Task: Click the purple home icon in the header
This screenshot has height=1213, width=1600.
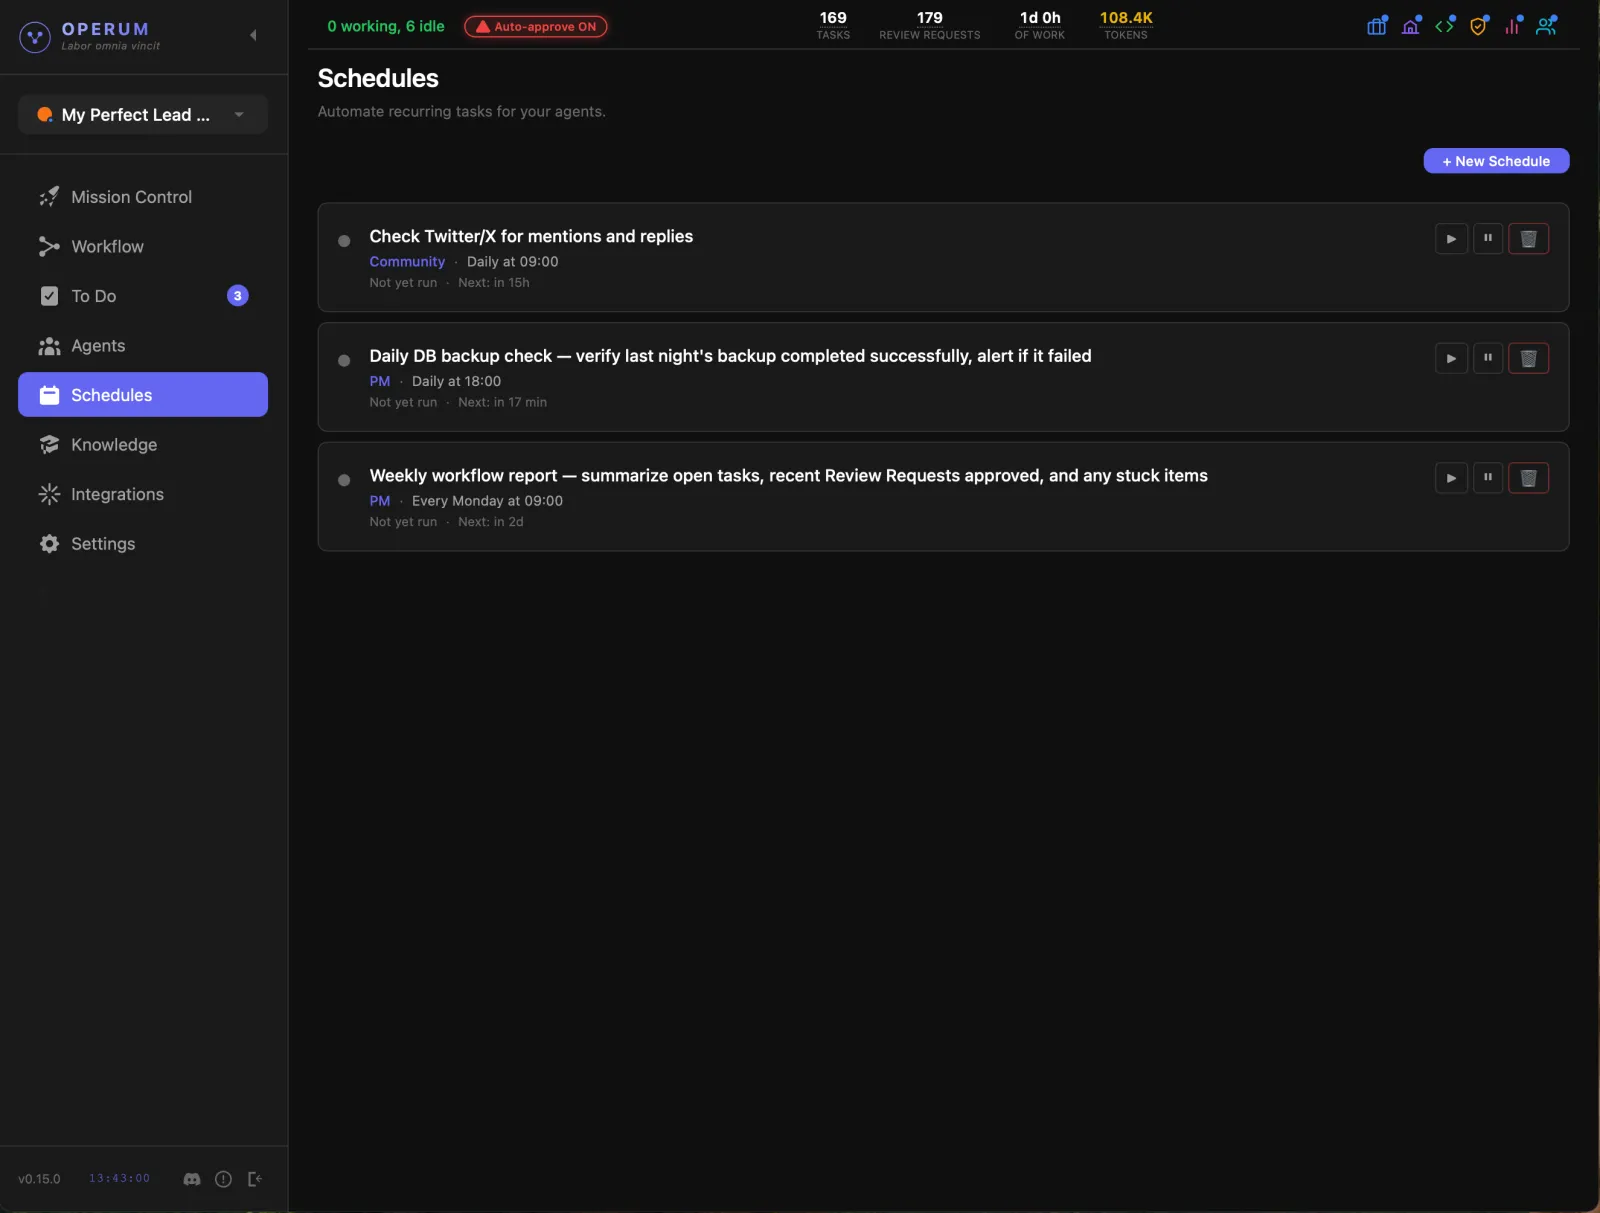Action: tap(1412, 25)
